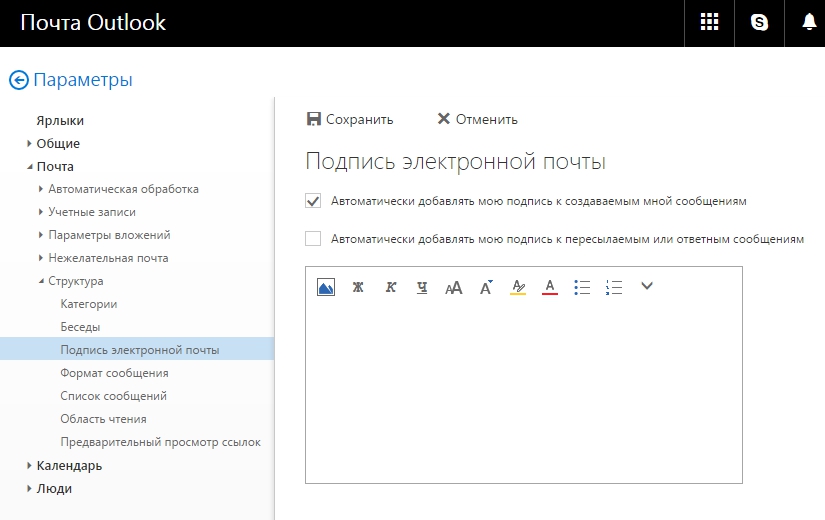Expand the Общие section arrow
Viewport: 825px width, 520px height.
[x=29, y=143]
